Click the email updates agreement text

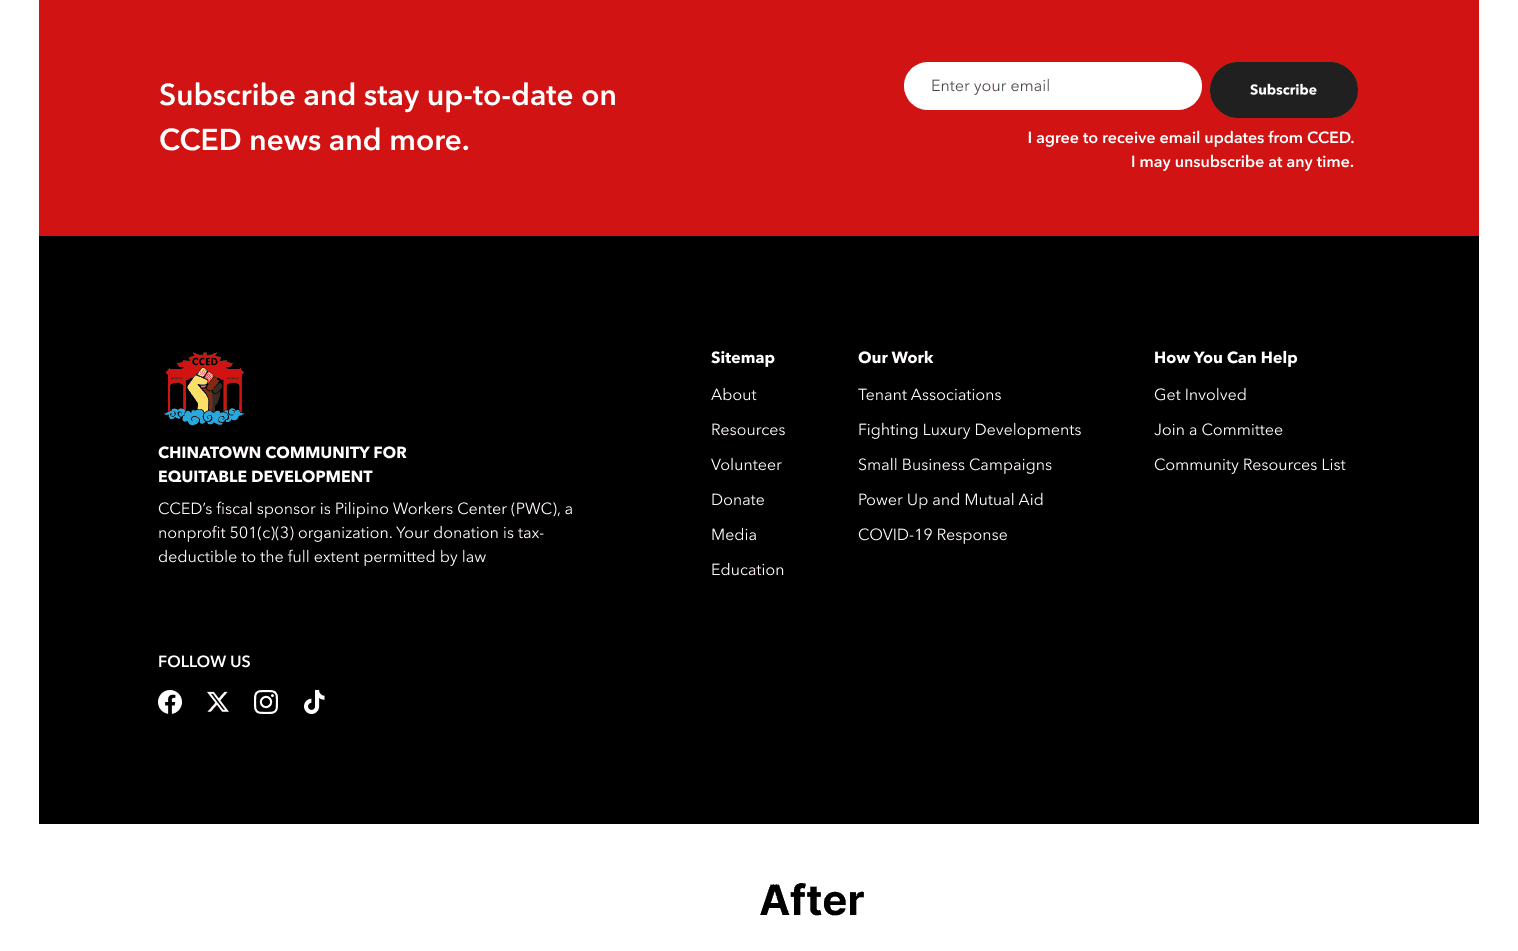[x=1191, y=150]
